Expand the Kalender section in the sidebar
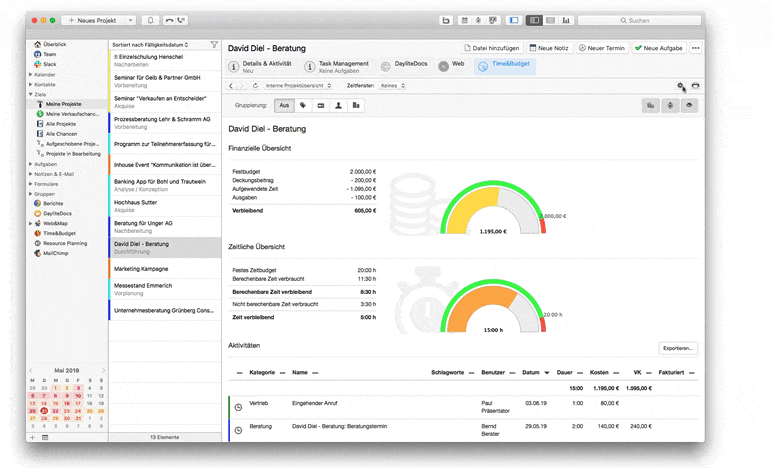Screen dimensions: 772x468 tap(31, 75)
